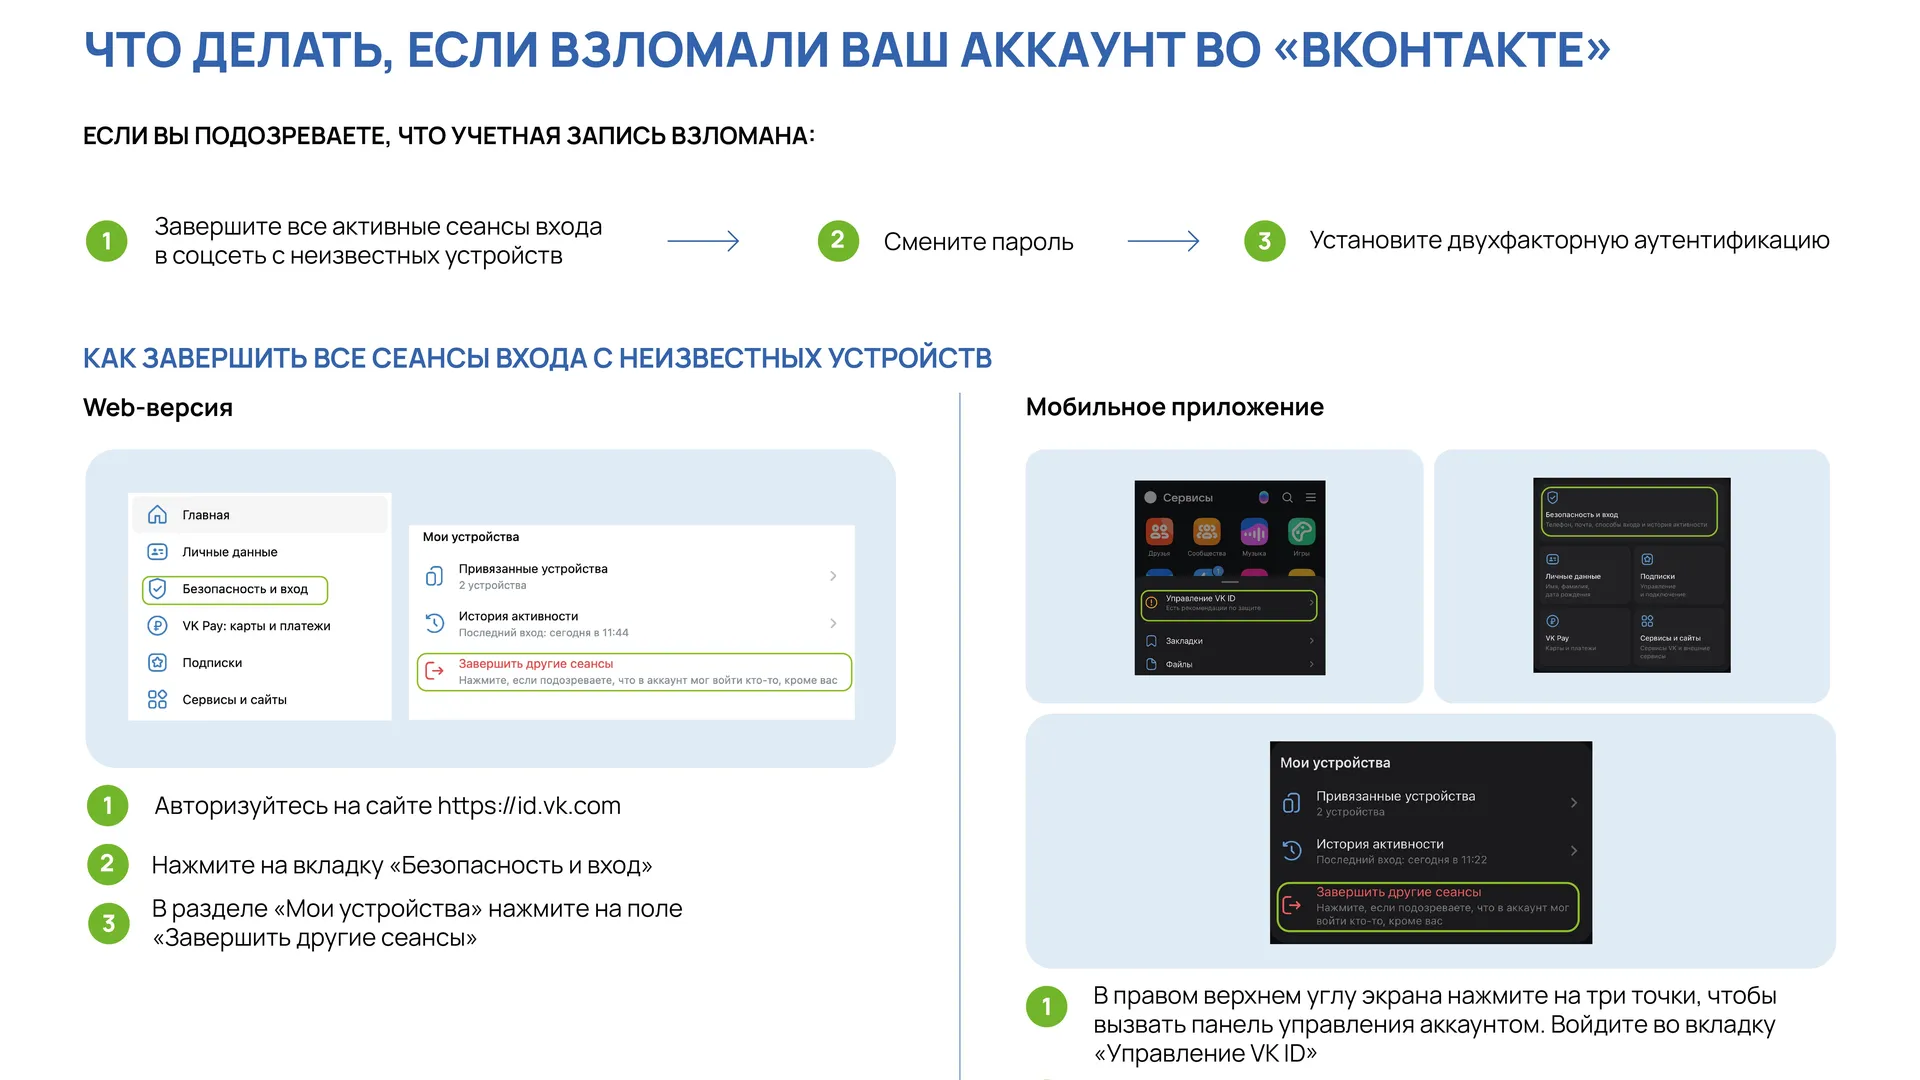Tap the file icon beside Файлы
The image size is (1920, 1080).
click(x=1151, y=664)
